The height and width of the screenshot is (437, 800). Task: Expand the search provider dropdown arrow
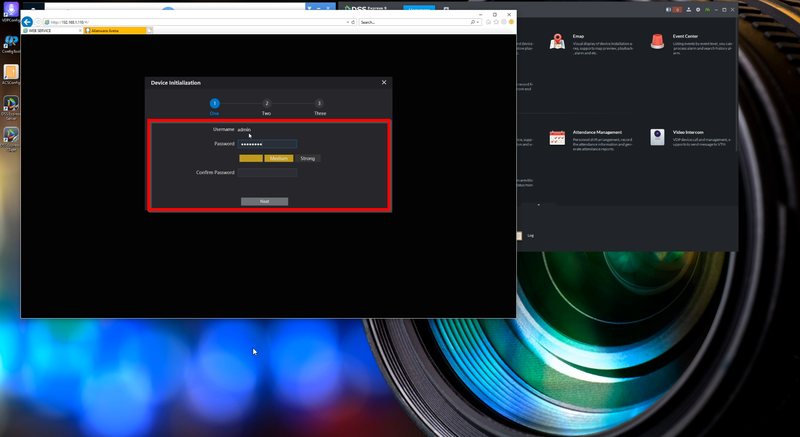pos(478,22)
